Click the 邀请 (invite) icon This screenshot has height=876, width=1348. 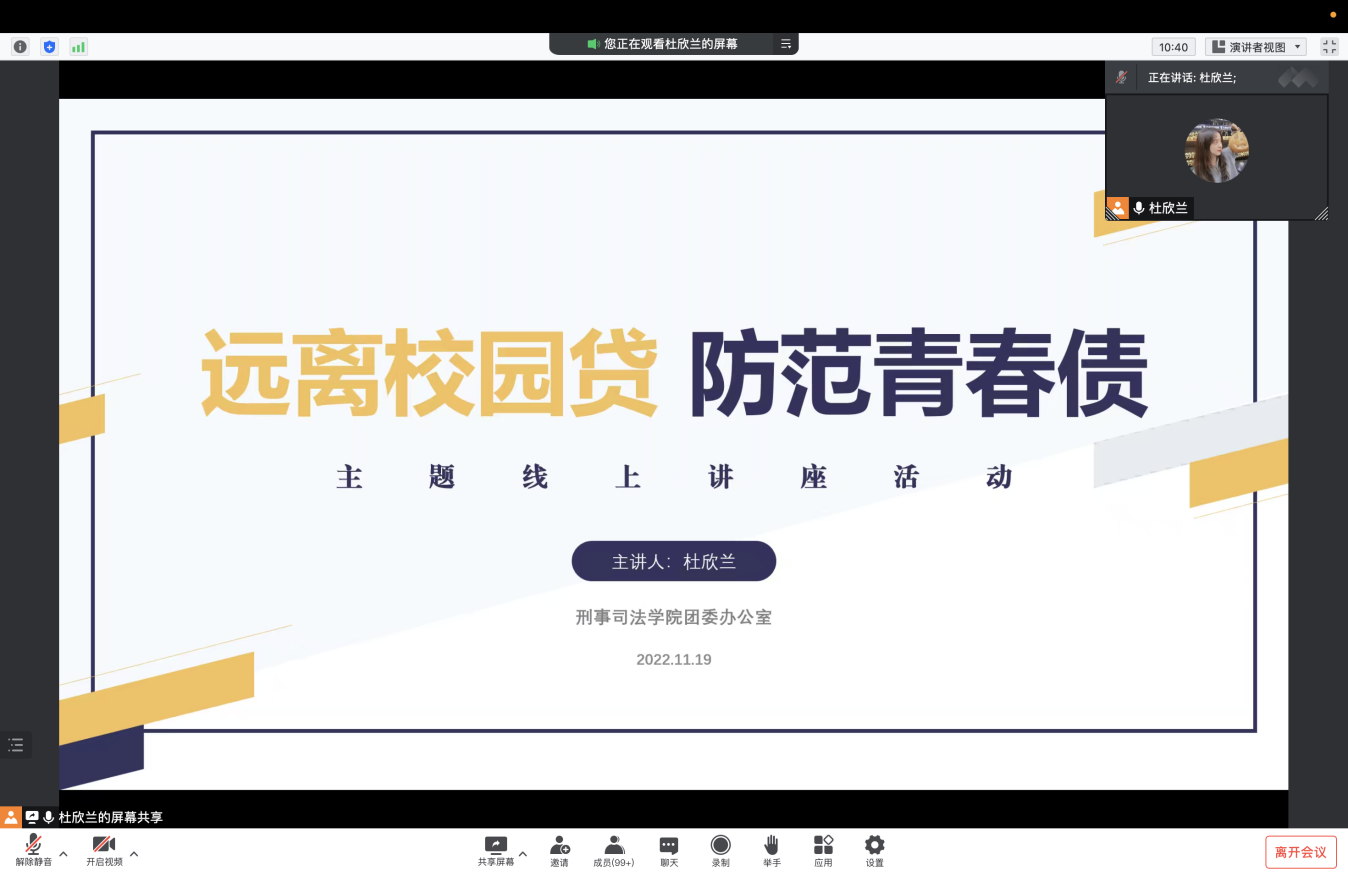[560, 846]
